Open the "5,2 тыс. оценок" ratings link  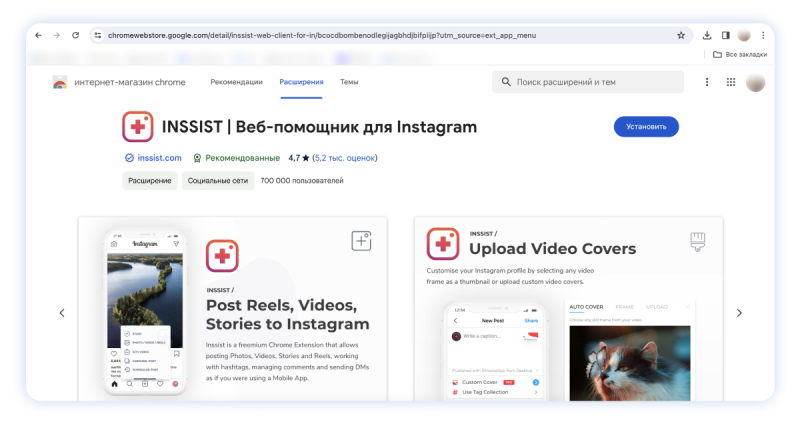(x=345, y=158)
